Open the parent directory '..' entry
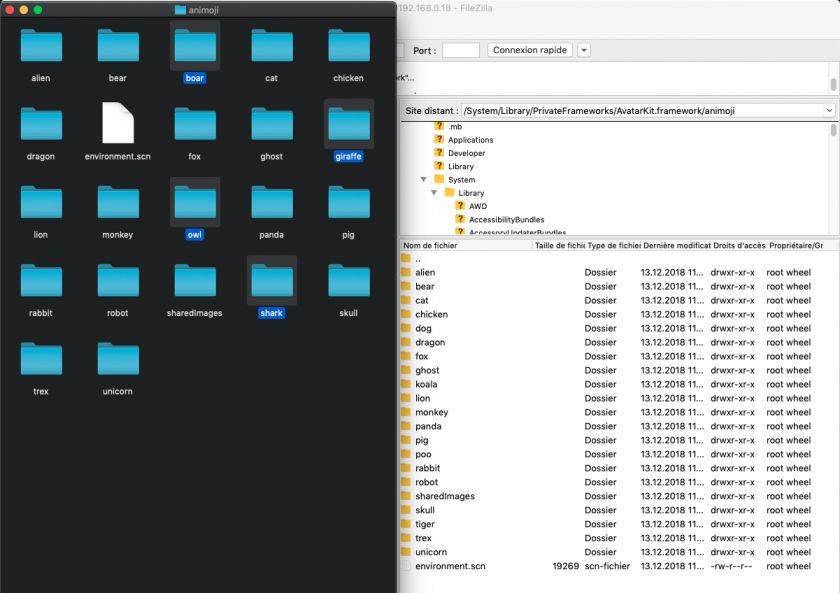 click(x=418, y=258)
